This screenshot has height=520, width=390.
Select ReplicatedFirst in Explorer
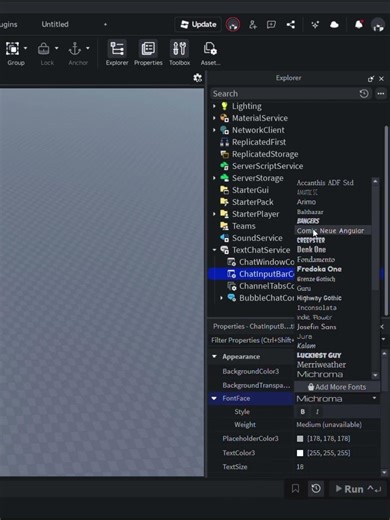point(259,142)
